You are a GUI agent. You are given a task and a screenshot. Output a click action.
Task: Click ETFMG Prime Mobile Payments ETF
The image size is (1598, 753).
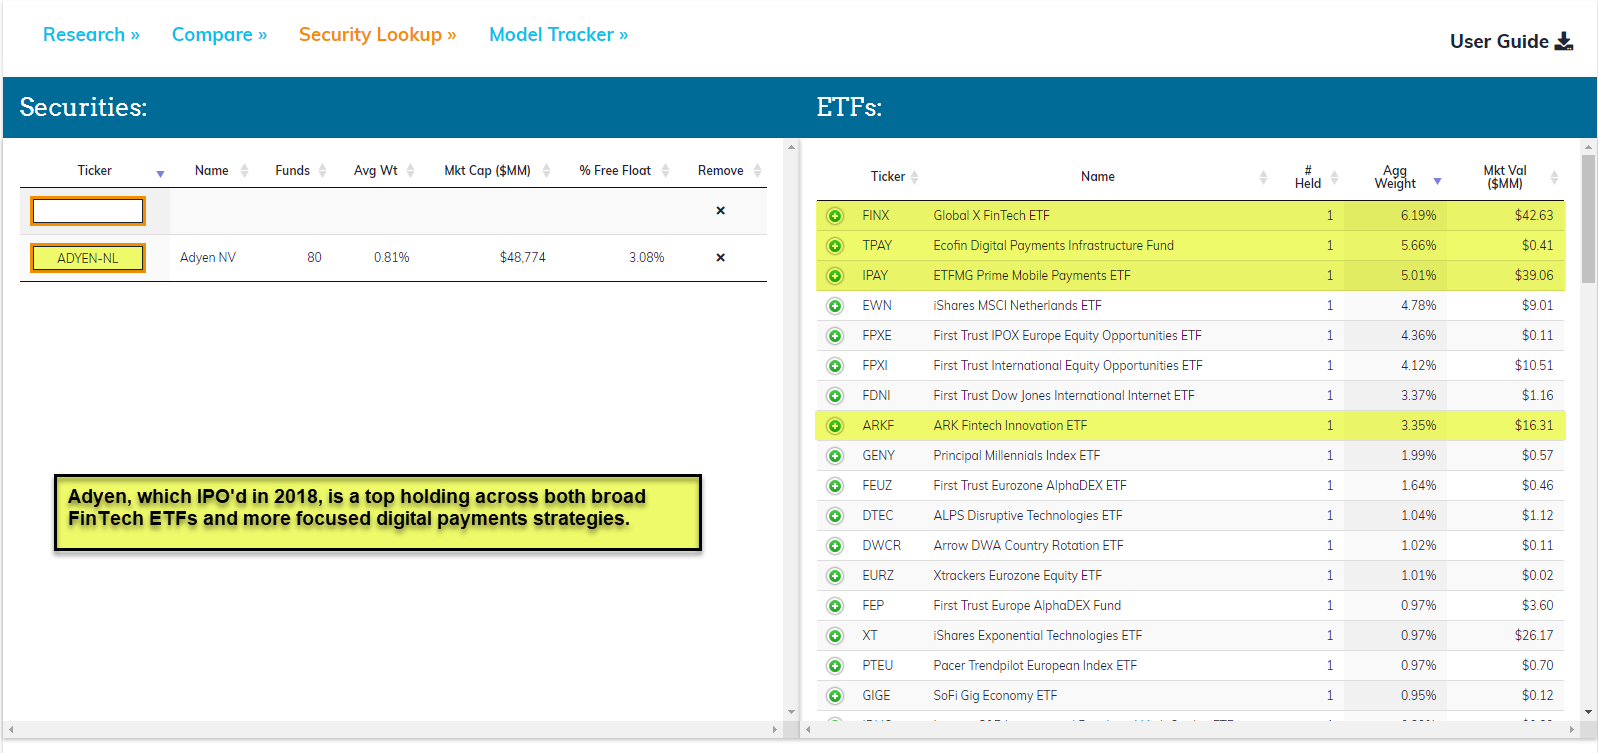[1031, 276]
